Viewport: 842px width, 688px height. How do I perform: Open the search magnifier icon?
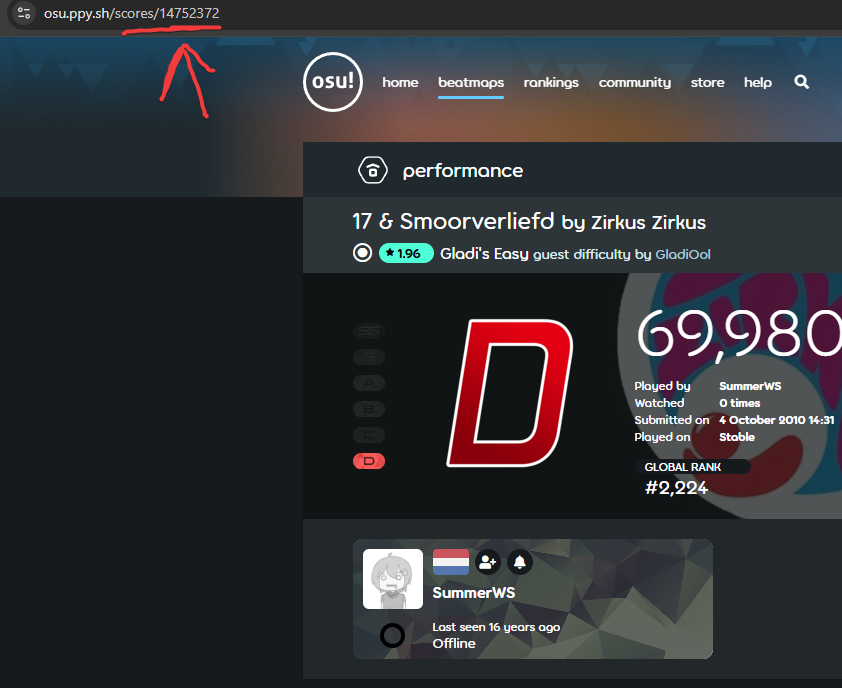(801, 82)
